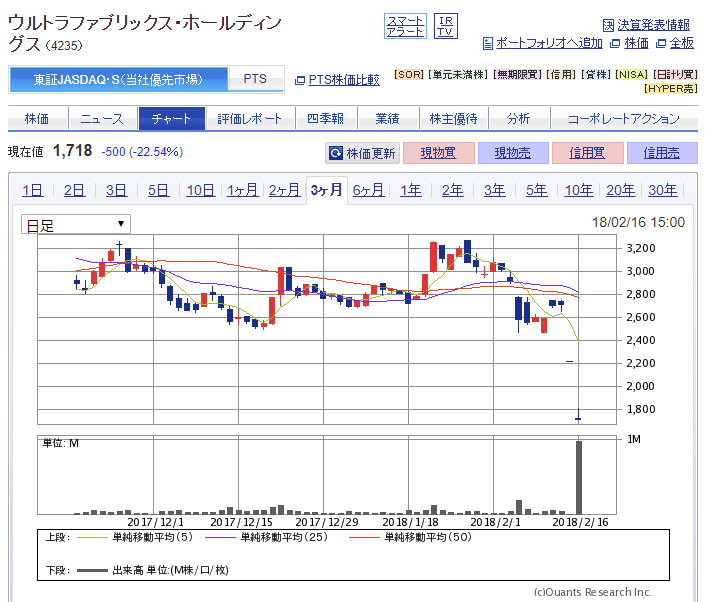This screenshot has height=602, width=707.
Task: Open the 株価 tab
Action: coord(37,119)
